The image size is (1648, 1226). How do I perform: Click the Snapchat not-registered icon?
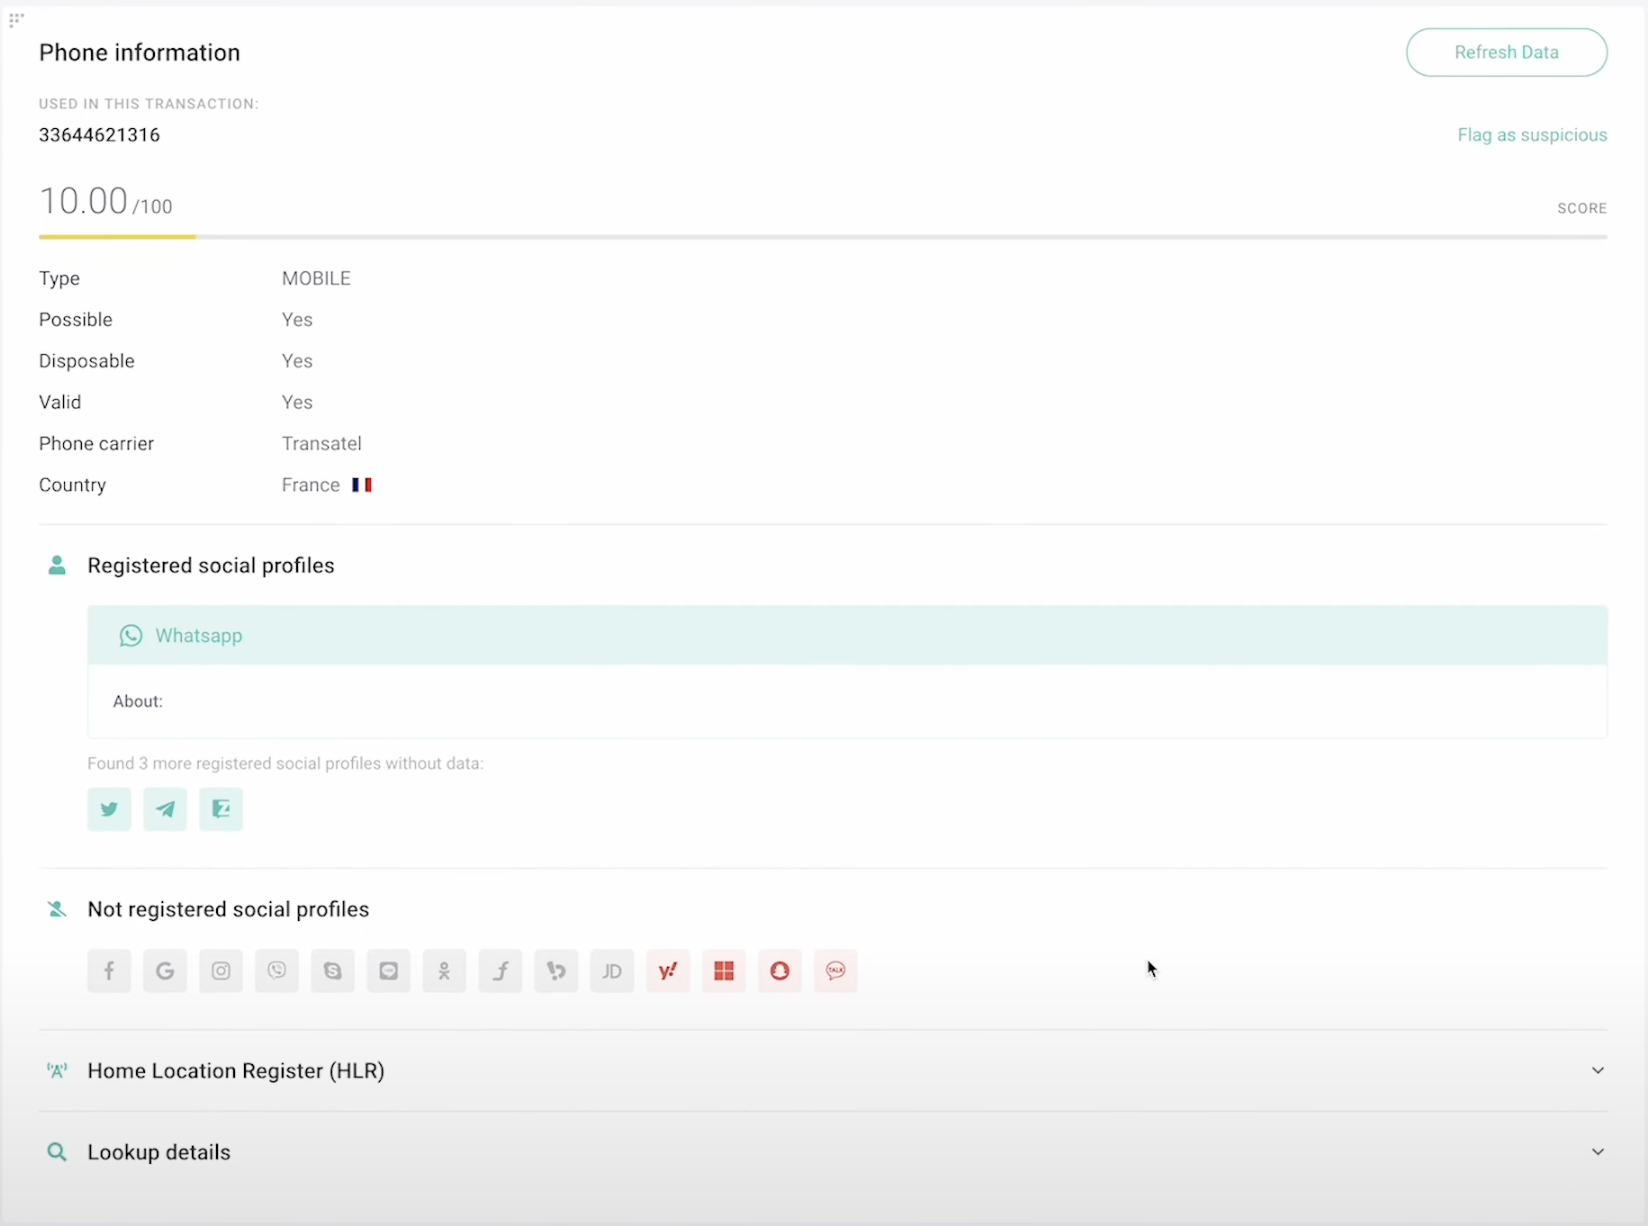780,971
